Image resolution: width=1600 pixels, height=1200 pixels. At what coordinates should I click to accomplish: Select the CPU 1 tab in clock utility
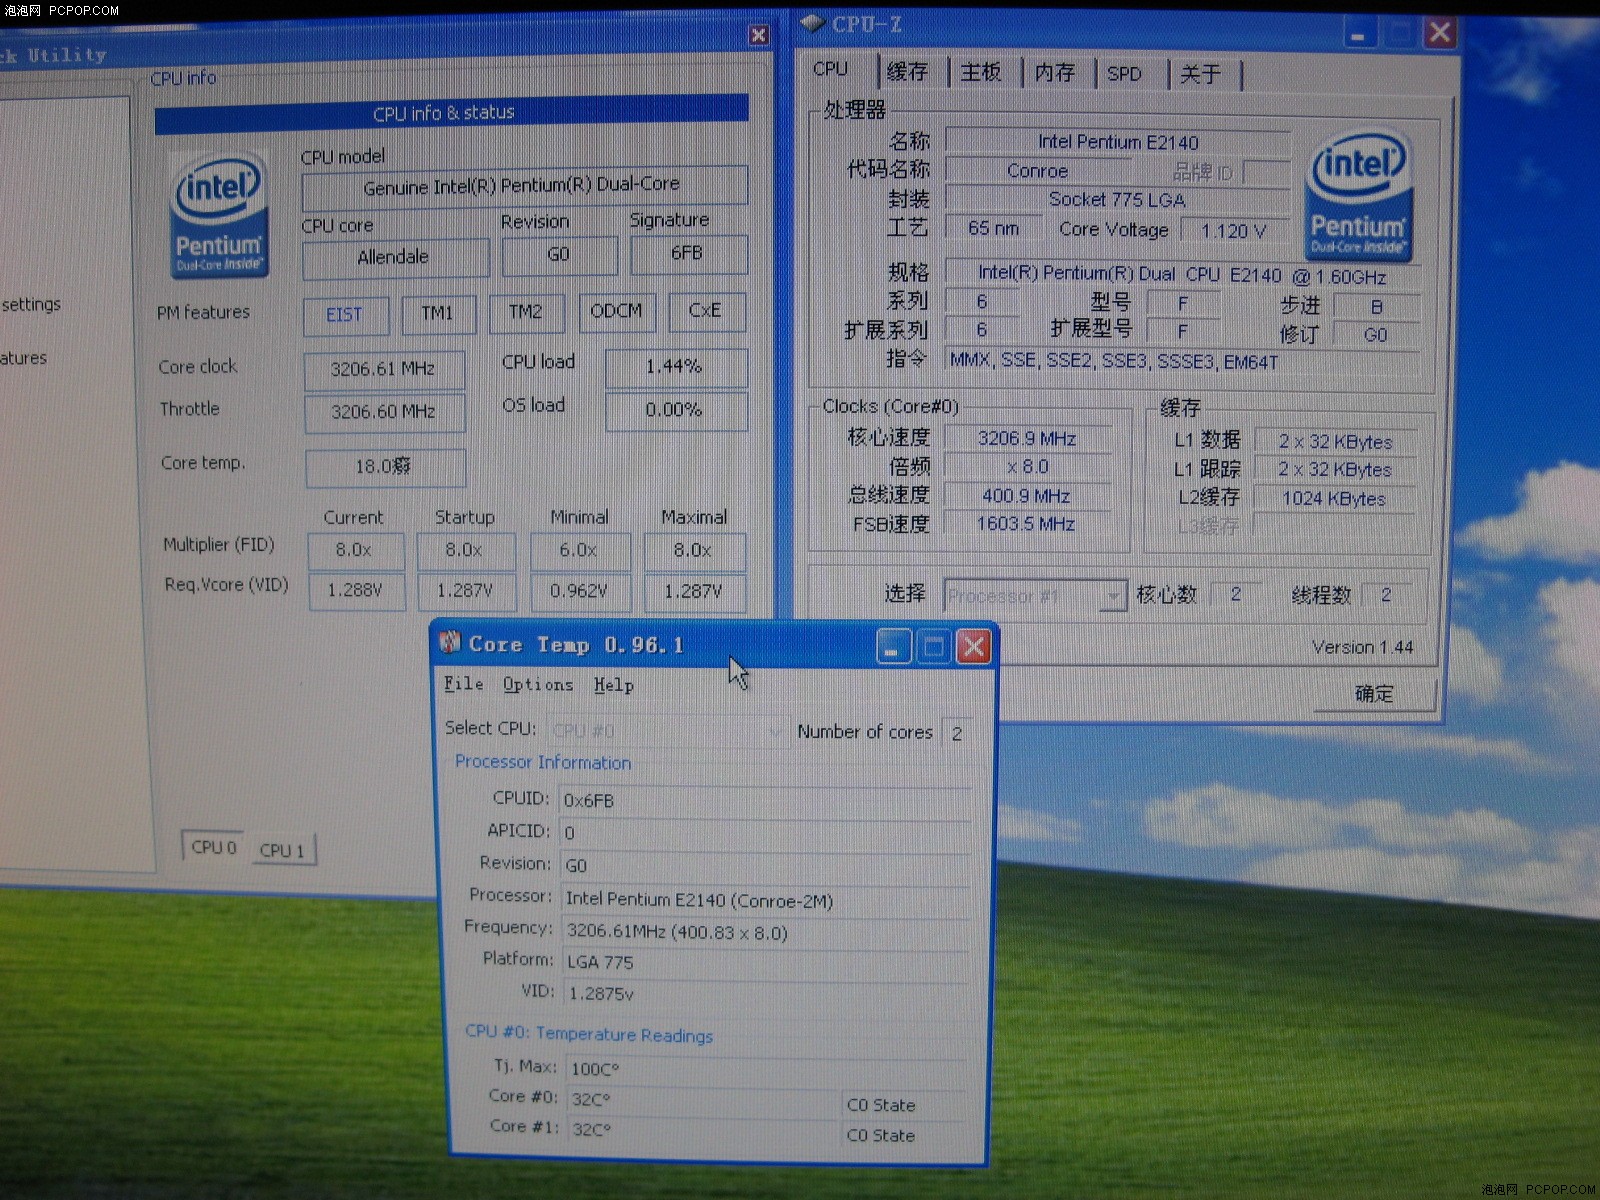(282, 850)
